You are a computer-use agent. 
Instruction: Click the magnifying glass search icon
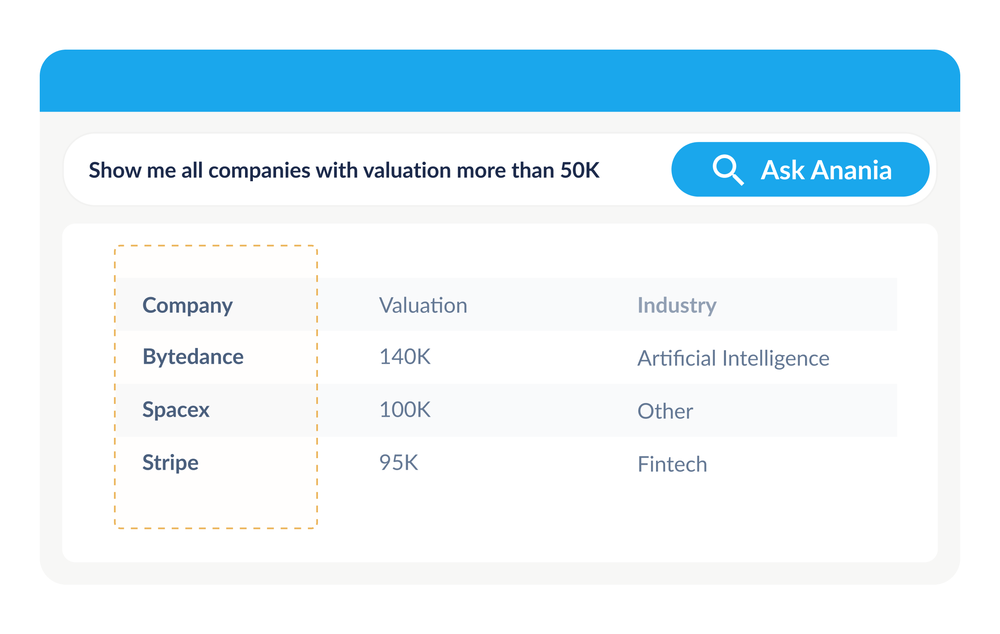click(x=728, y=170)
